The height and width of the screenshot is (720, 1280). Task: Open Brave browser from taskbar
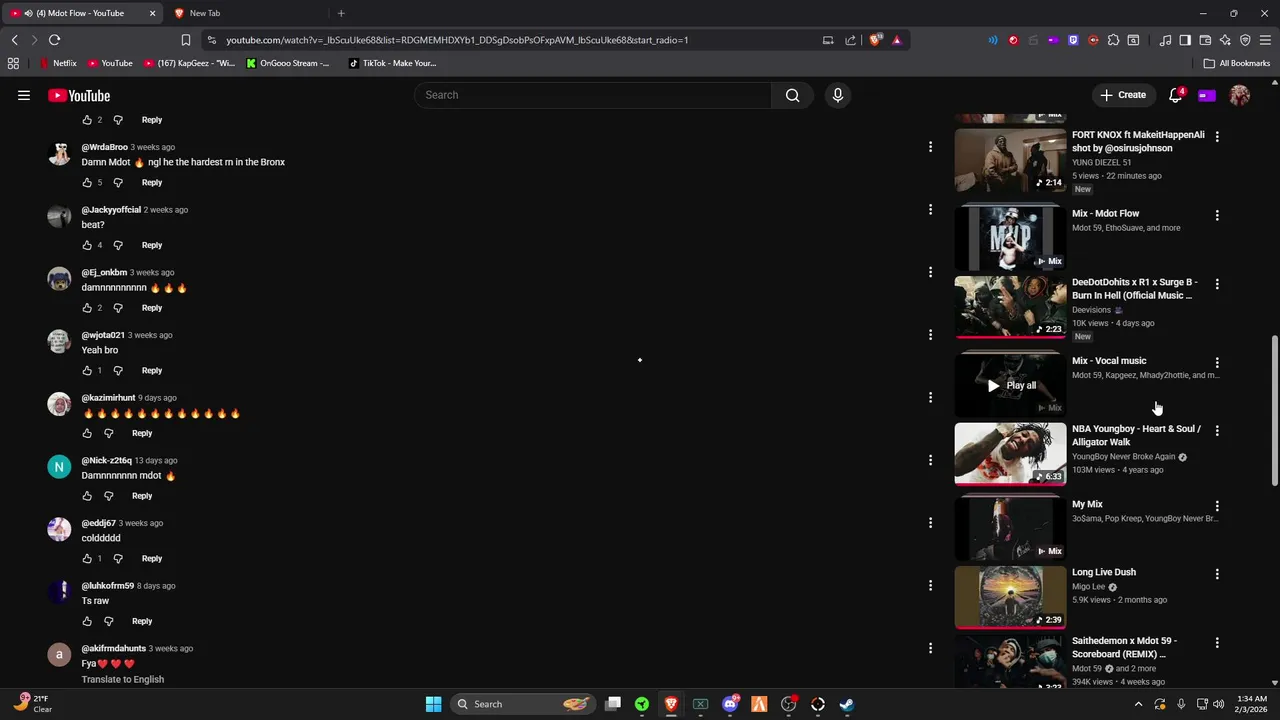671,704
